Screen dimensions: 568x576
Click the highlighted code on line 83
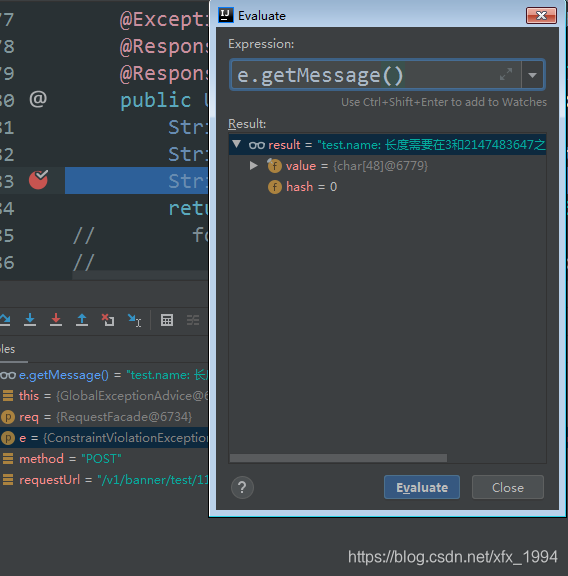point(136,180)
